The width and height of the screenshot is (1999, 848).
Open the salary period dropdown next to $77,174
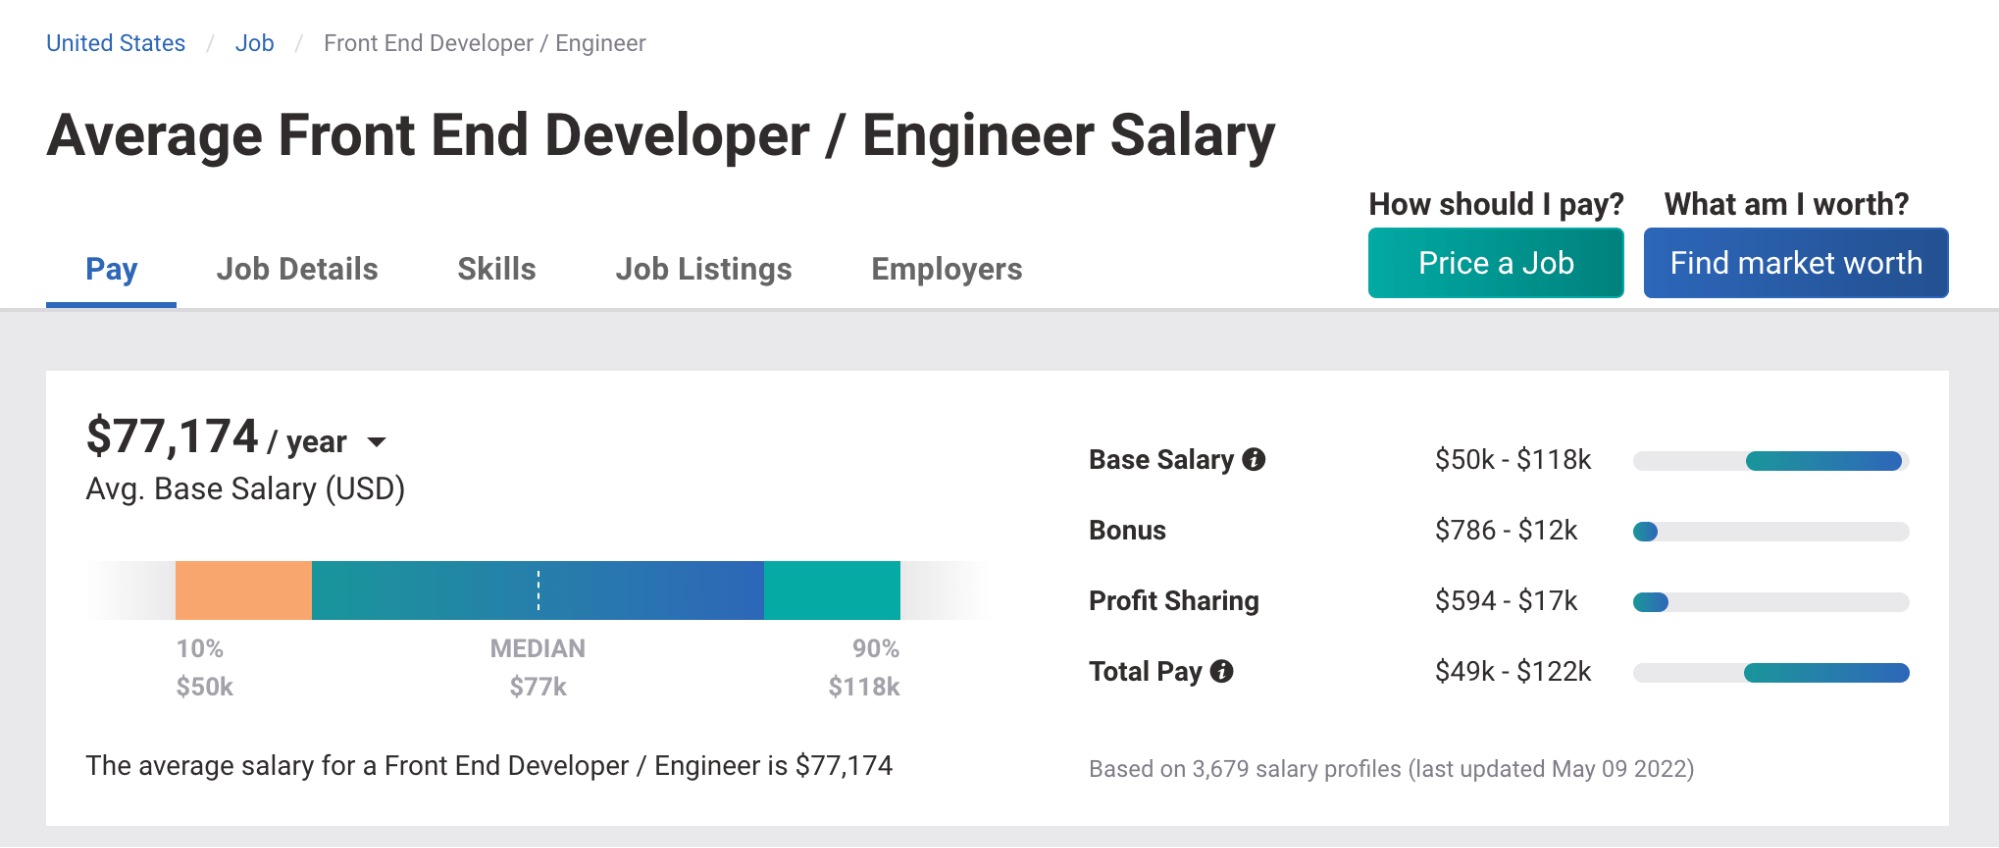click(x=378, y=440)
